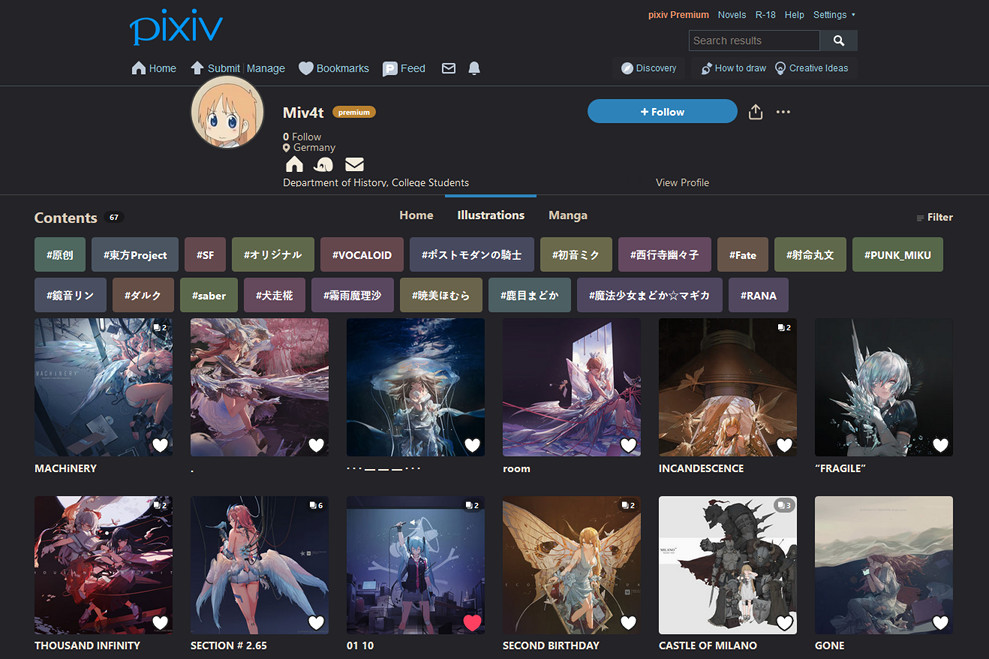Image resolution: width=989 pixels, height=659 pixels.
Task: Switch to the Manga tab
Action: 567,214
